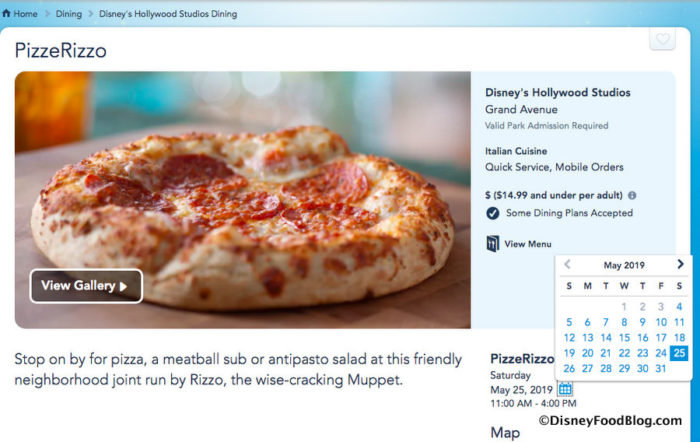
Task: Click the View Gallery button
Action: tap(86, 286)
